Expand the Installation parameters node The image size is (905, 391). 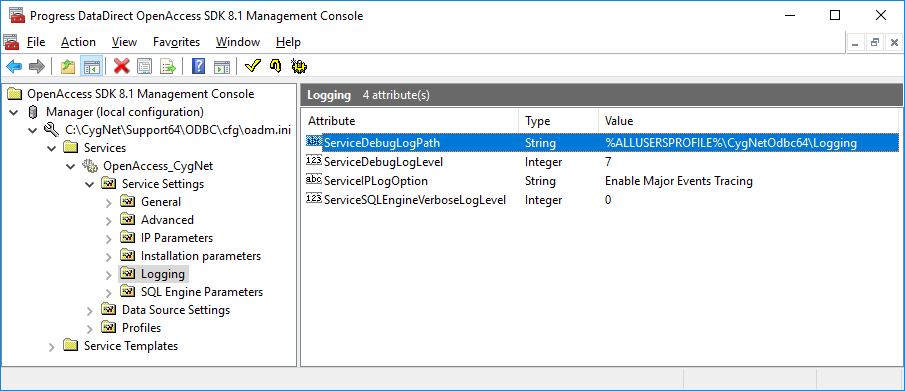pyautogui.click(x=109, y=256)
